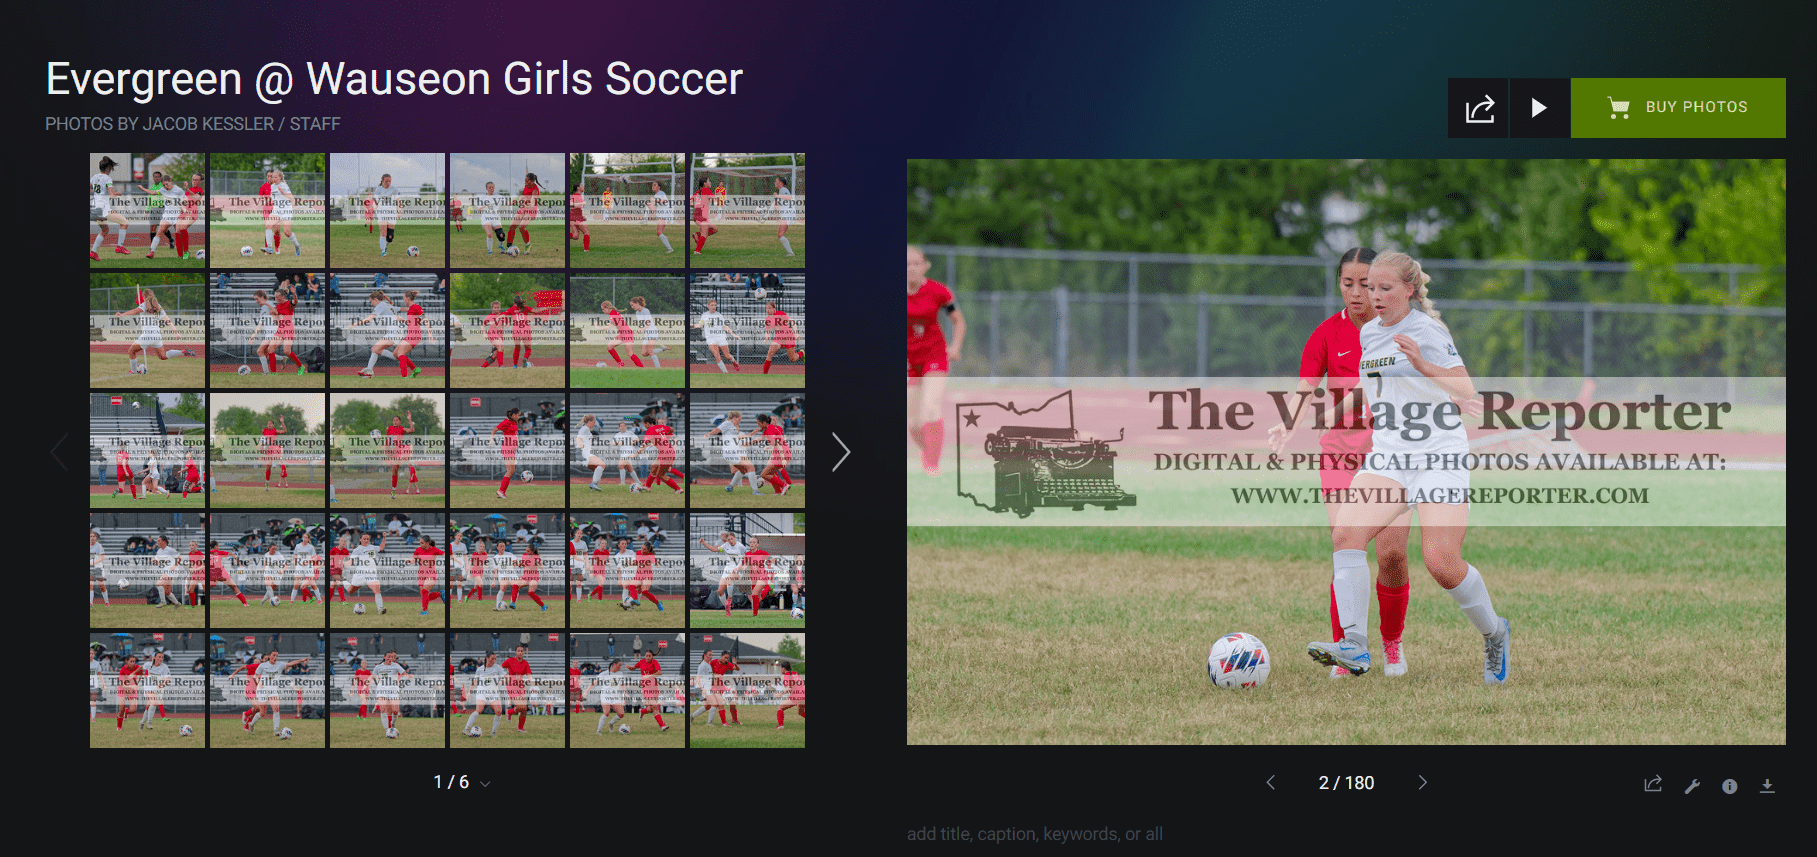The width and height of the screenshot is (1817, 857).
Task: Click the small share icon below the large photo
Action: pyautogui.click(x=1653, y=785)
